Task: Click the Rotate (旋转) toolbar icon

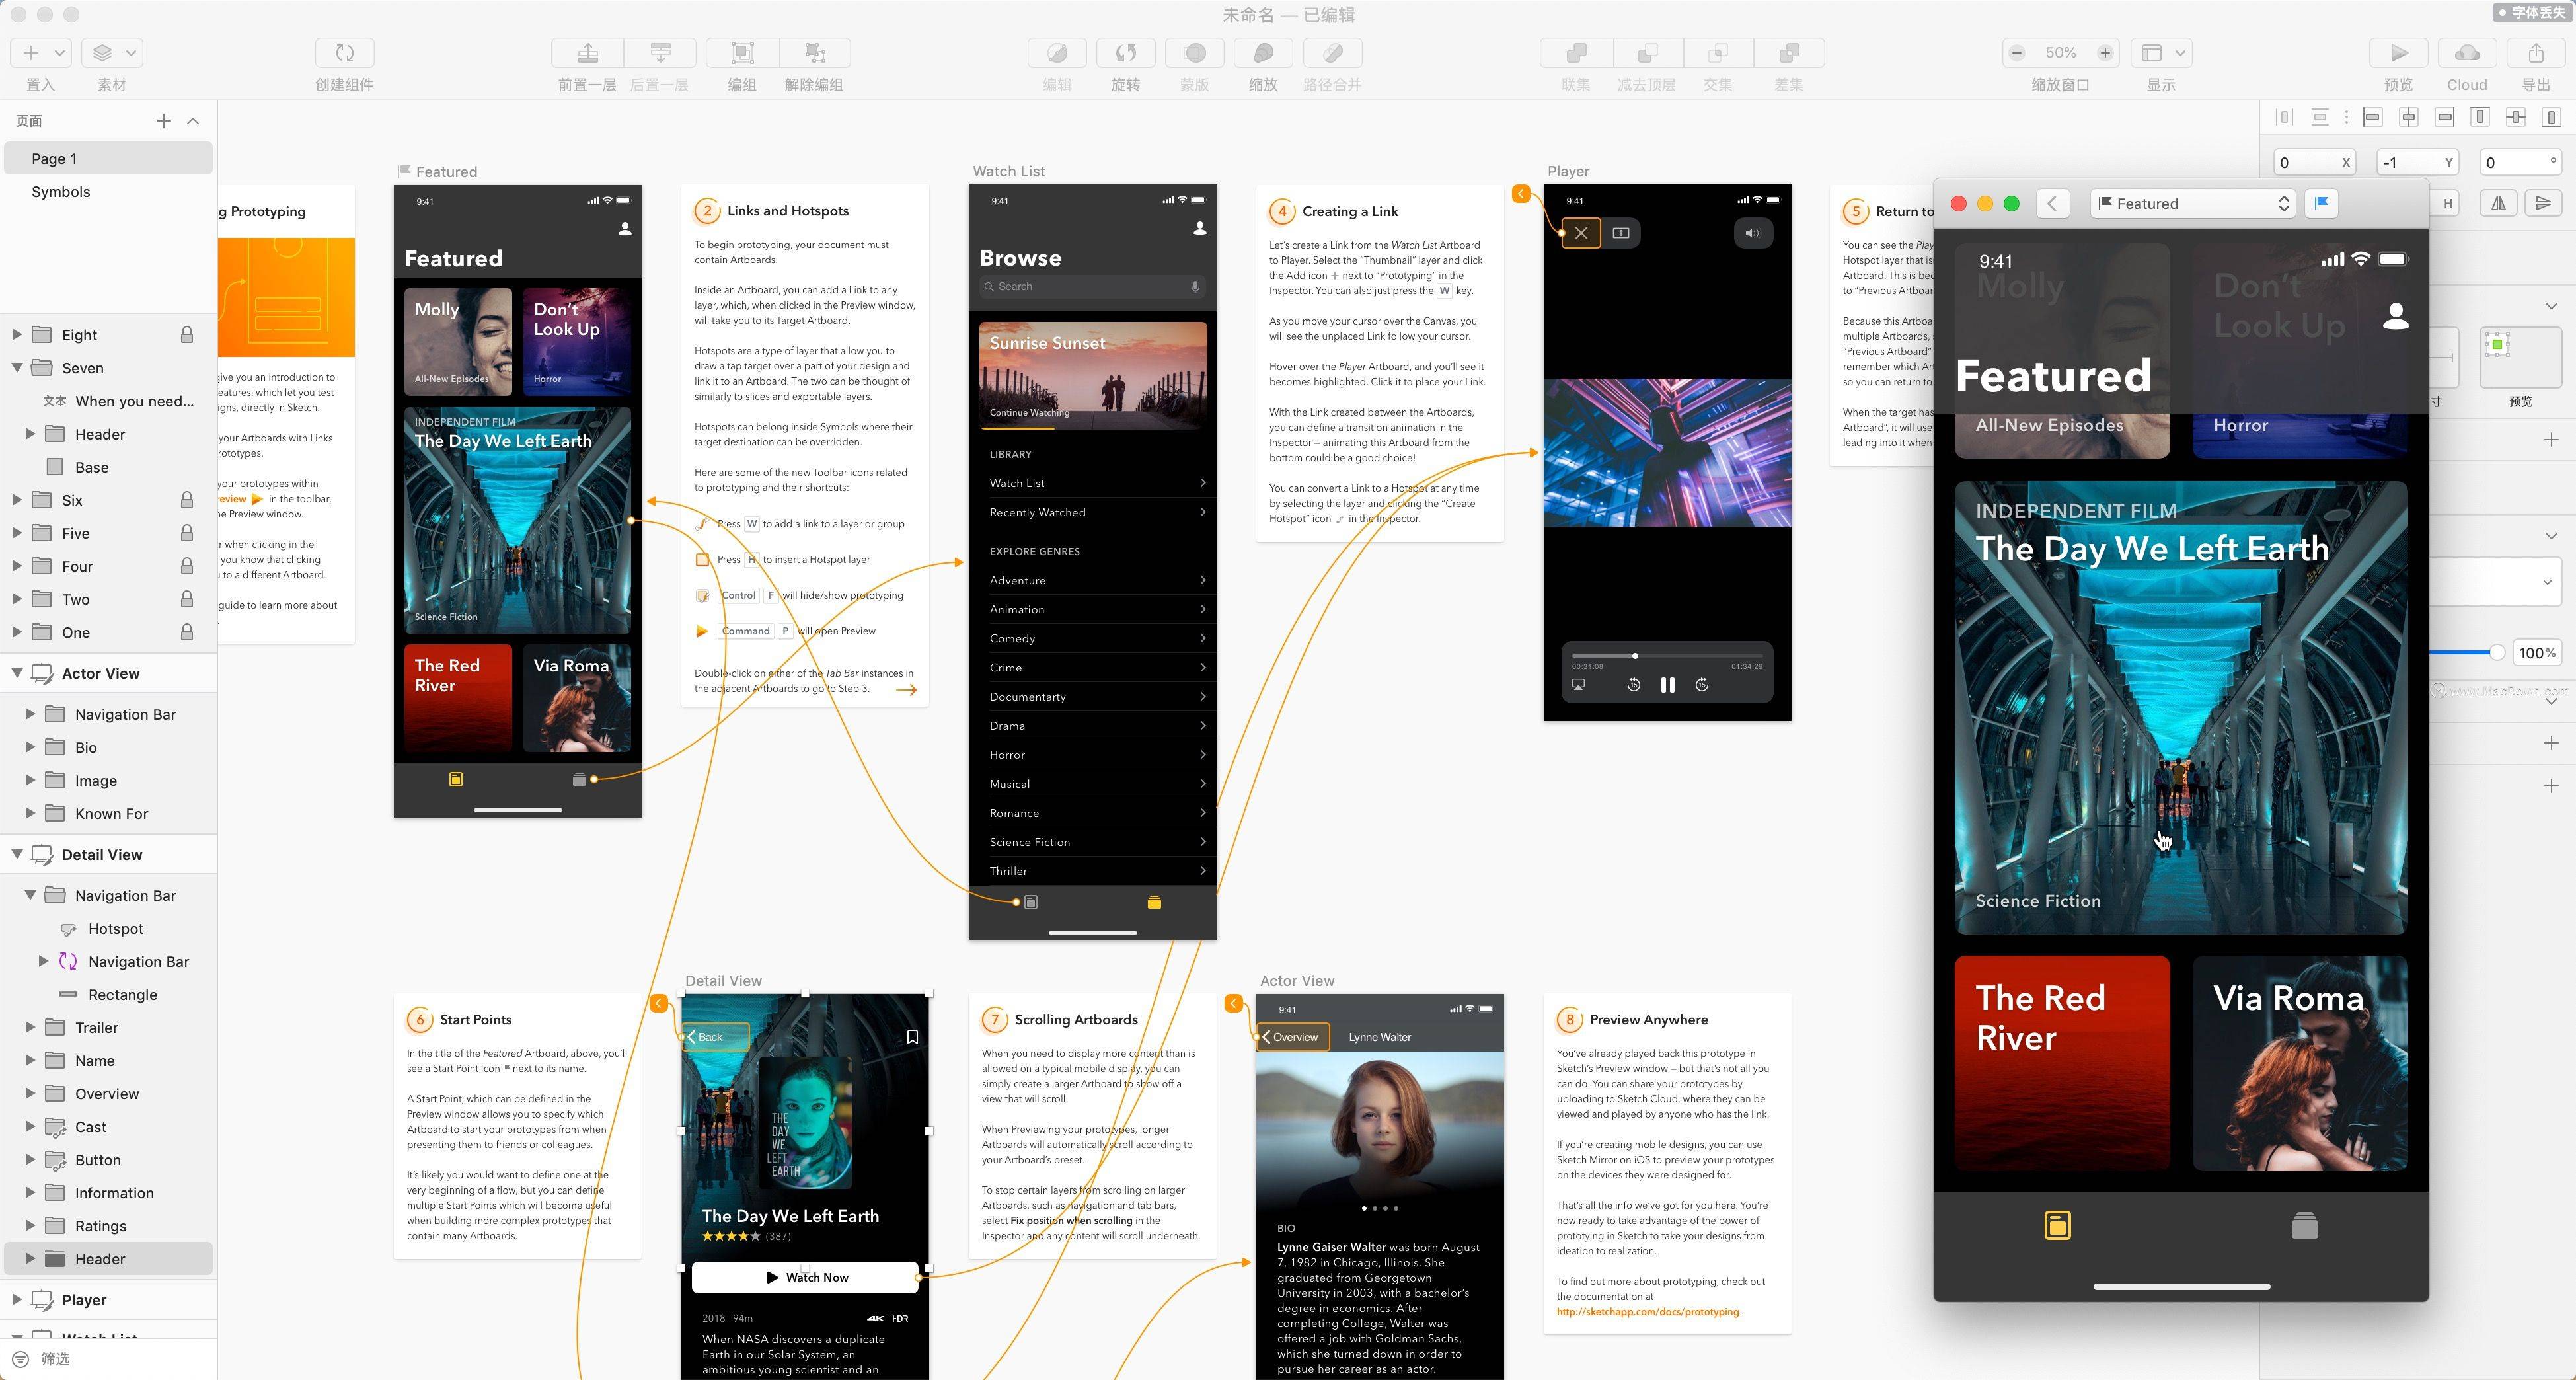Action: (1125, 53)
